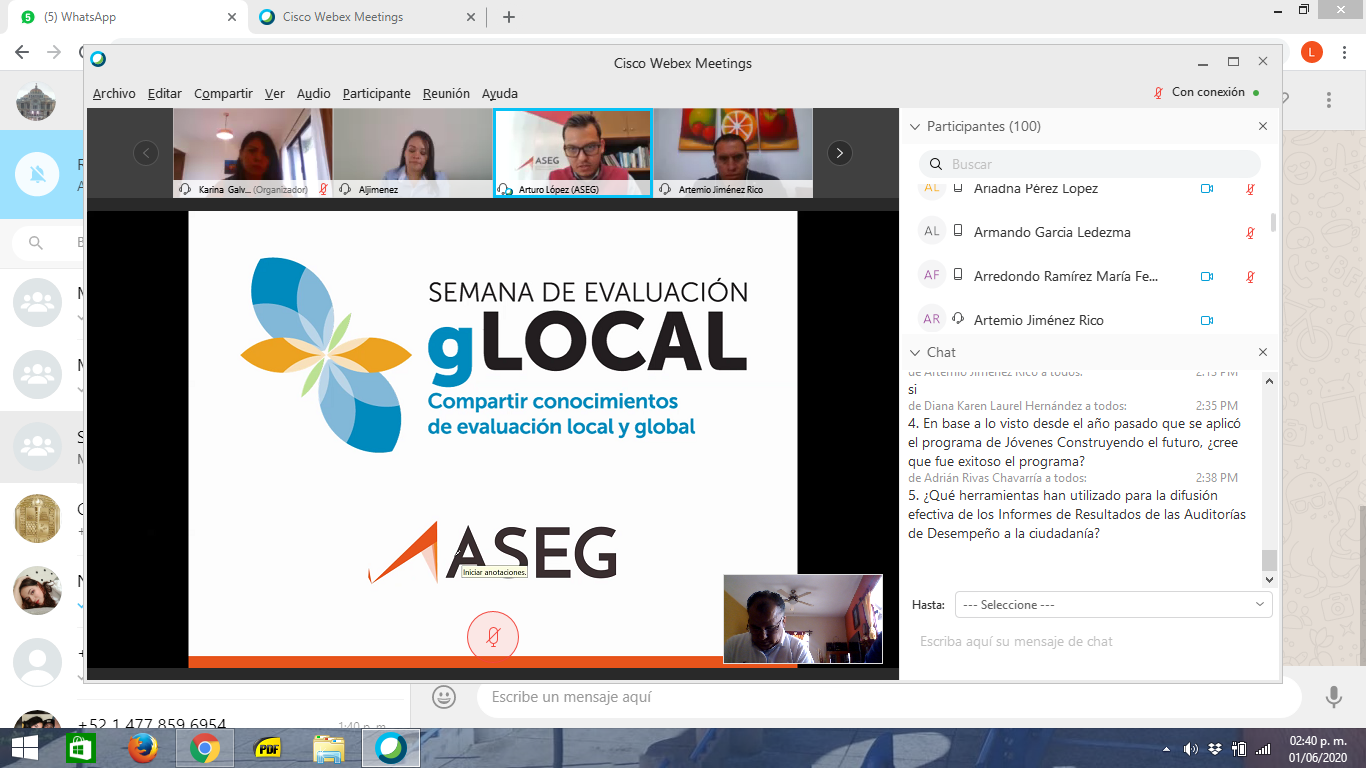This screenshot has width=1366, height=768.
Task: Click the volume icon in system tray
Action: pos(1191,749)
